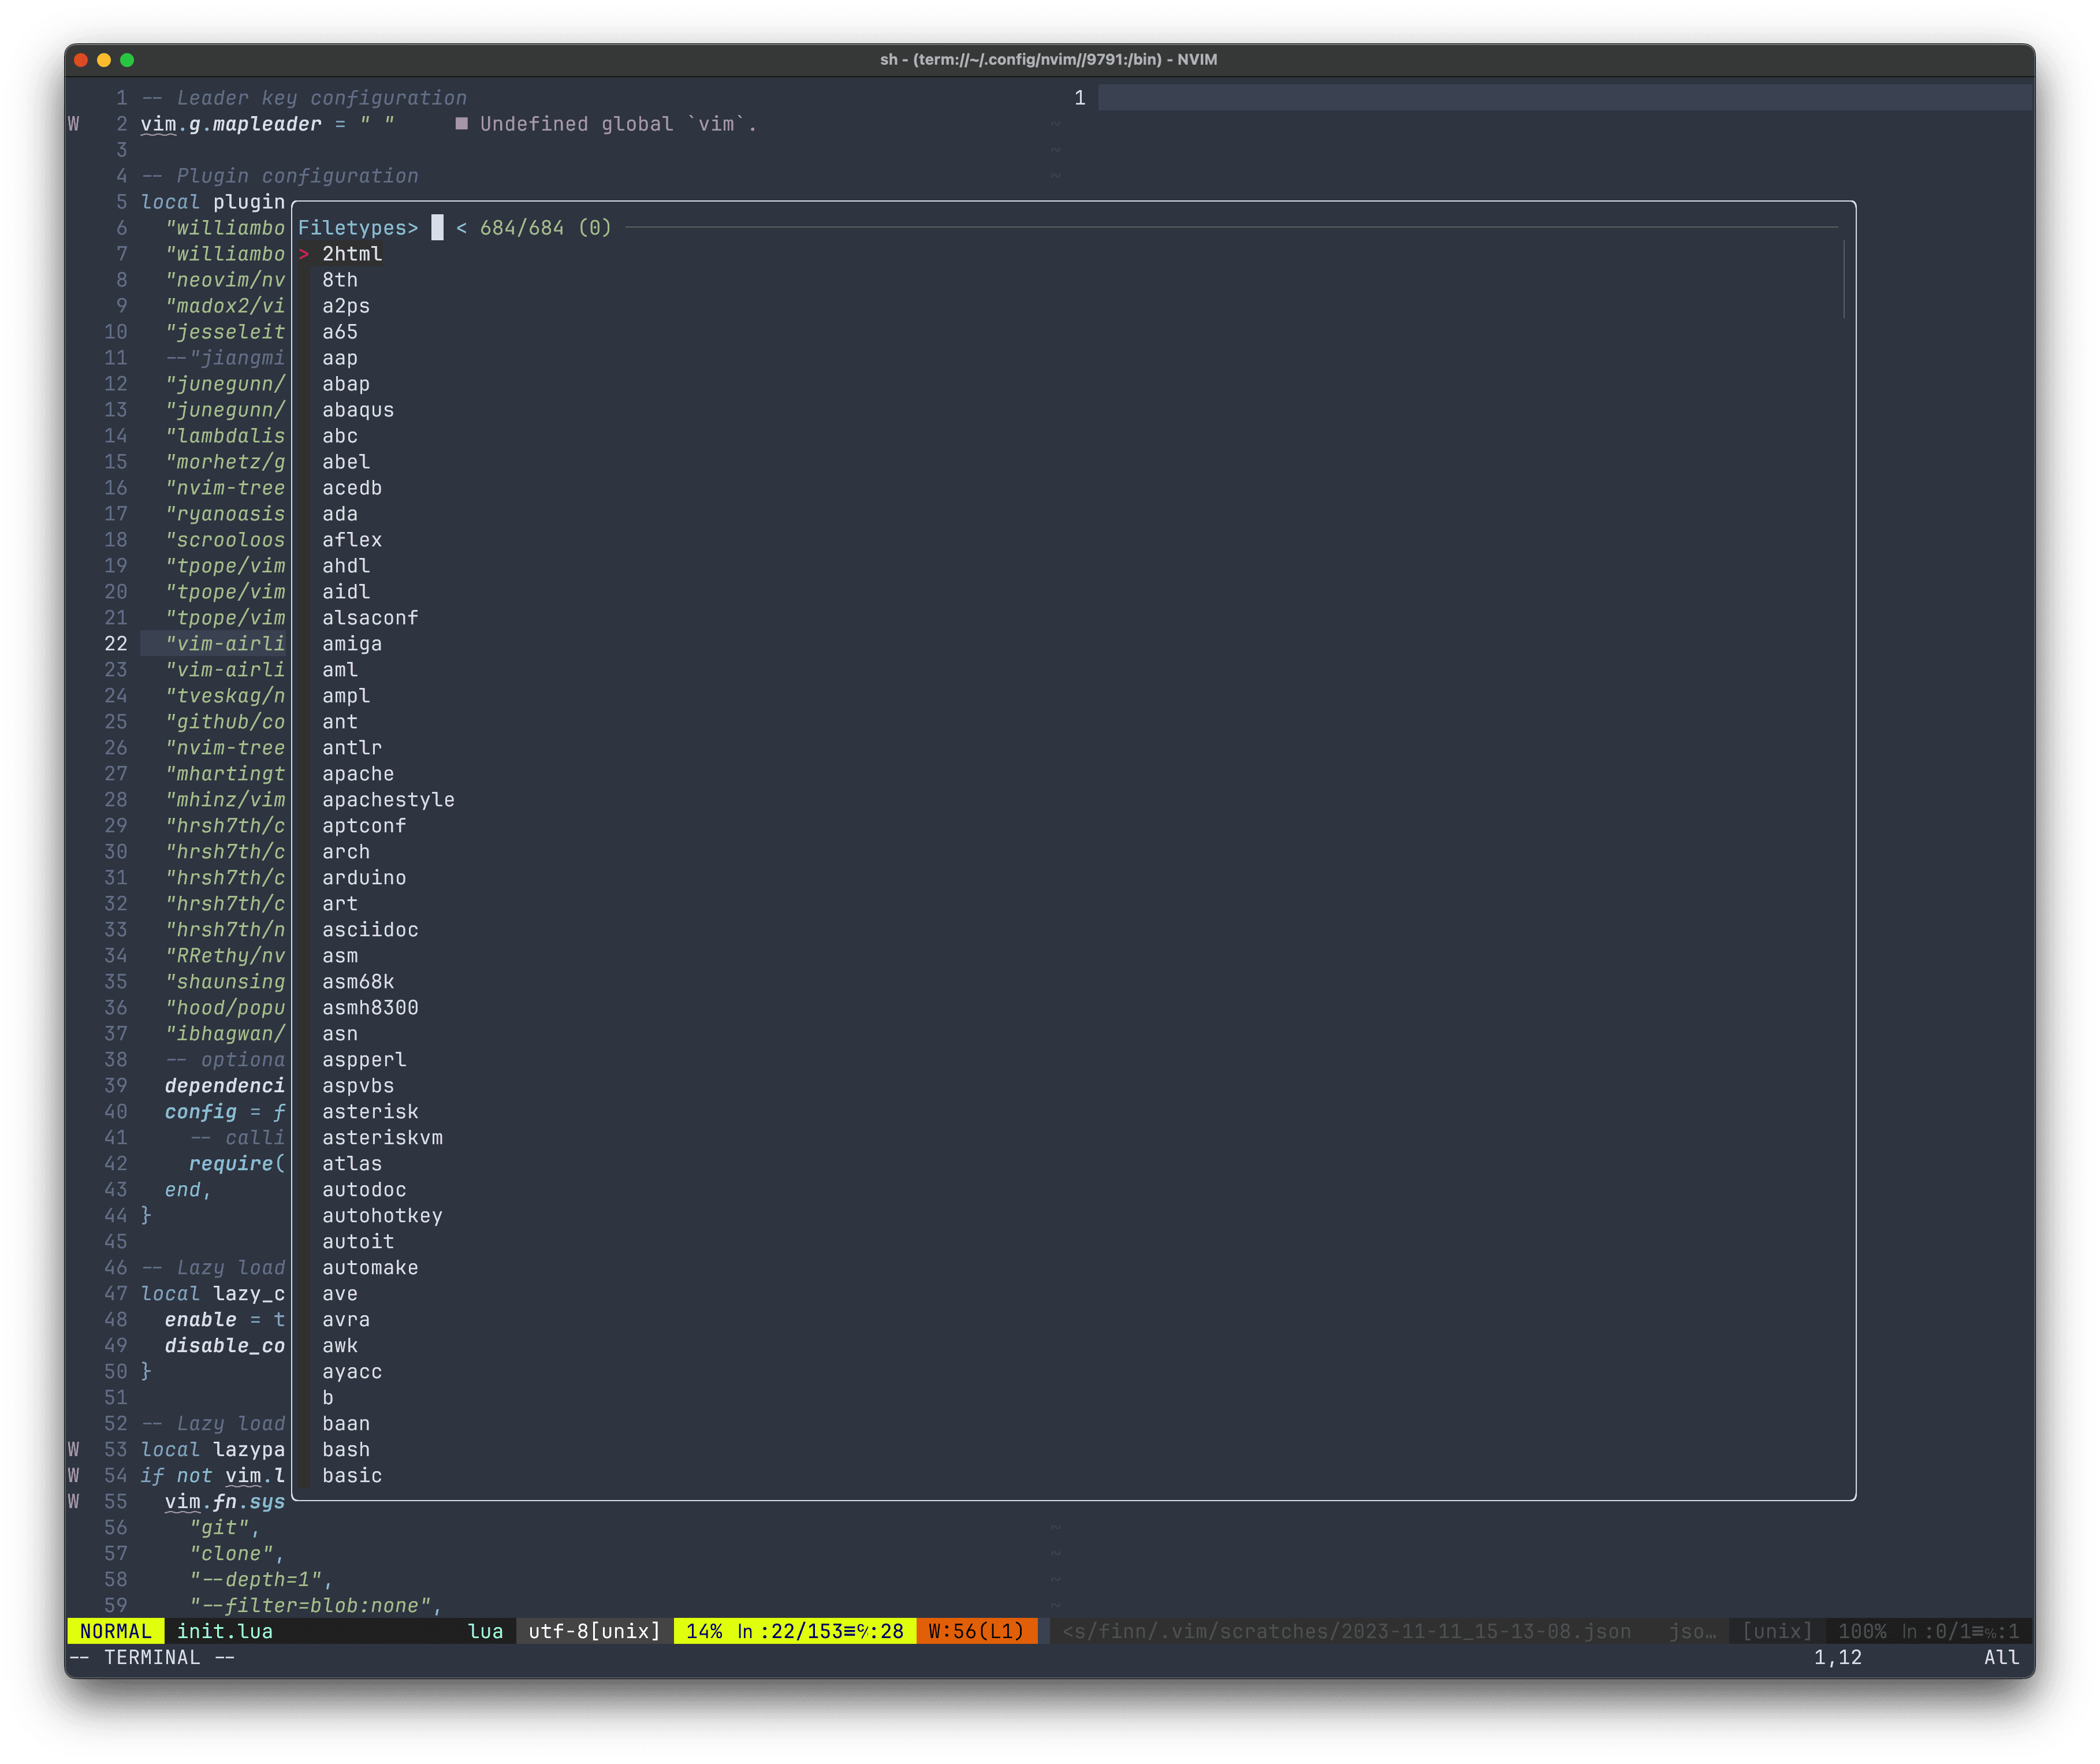This screenshot has width=2100, height=1764.
Task: Click the red pointer arrow next to 2html
Action: click(305, 254)
